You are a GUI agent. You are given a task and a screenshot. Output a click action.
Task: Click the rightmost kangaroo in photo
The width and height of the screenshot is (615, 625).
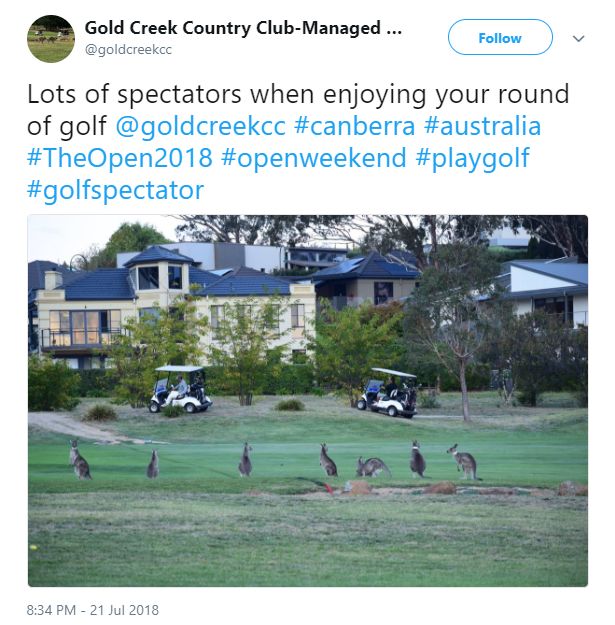[x=464, y=462]
